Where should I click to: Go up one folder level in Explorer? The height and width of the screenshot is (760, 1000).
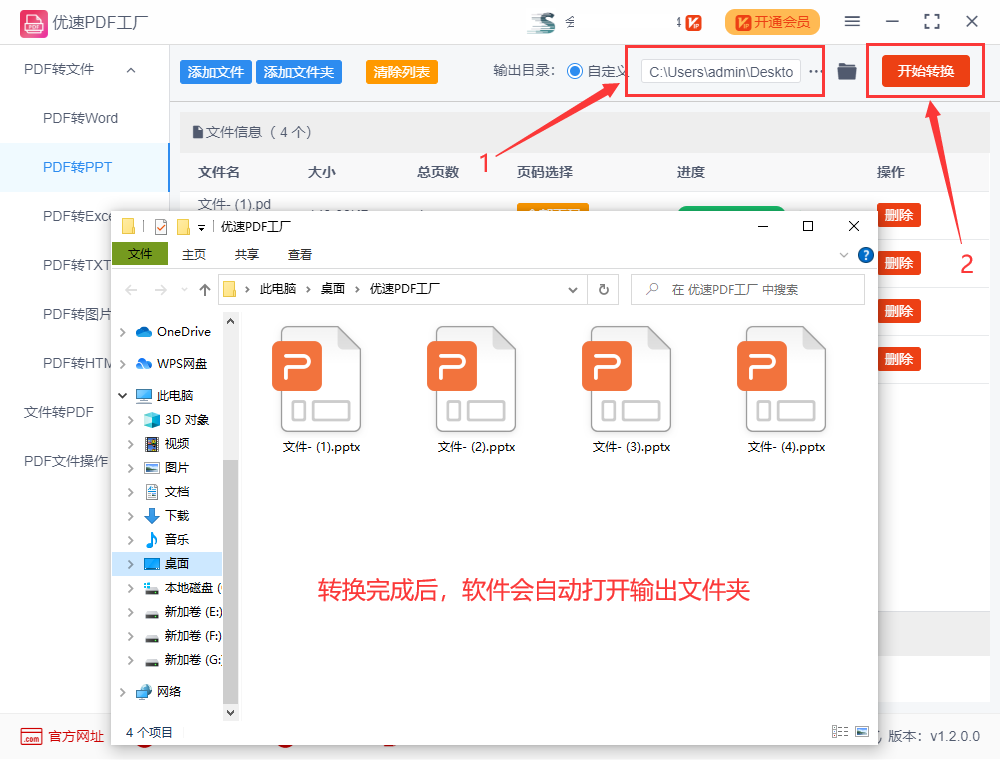click(x=205, y=290)
